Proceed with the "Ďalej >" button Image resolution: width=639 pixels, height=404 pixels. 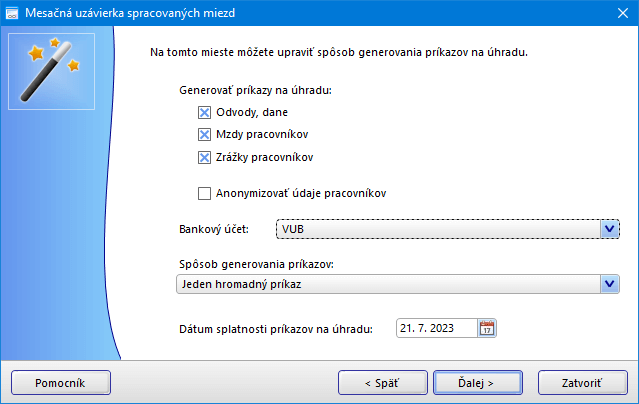click(x=478, y=382)
